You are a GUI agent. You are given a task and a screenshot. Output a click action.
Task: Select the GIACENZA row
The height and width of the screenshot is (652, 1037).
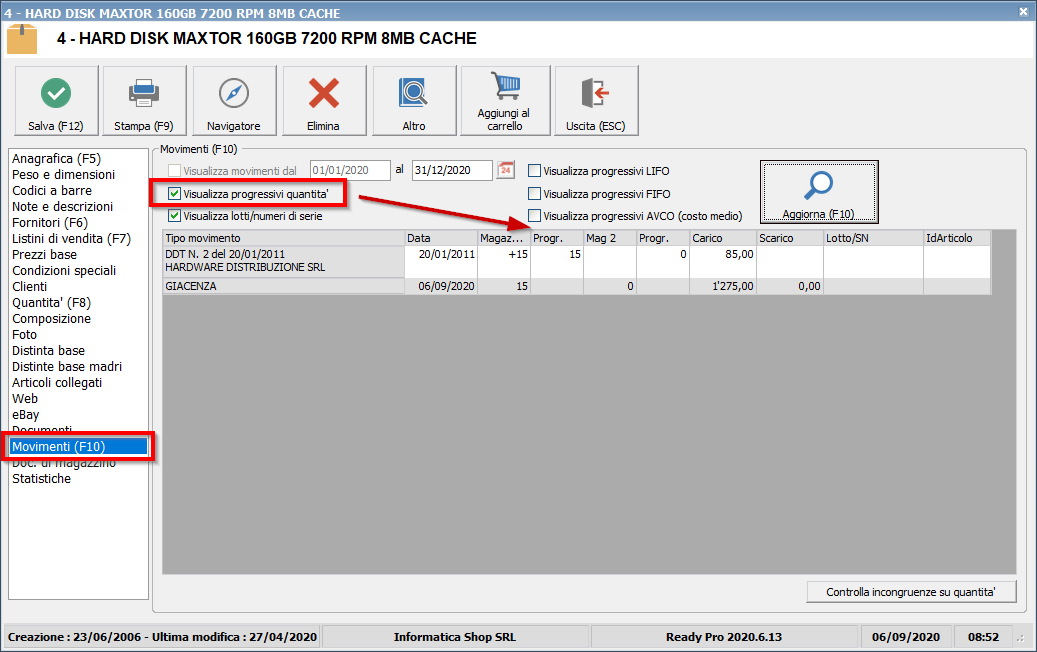point(577,286)
